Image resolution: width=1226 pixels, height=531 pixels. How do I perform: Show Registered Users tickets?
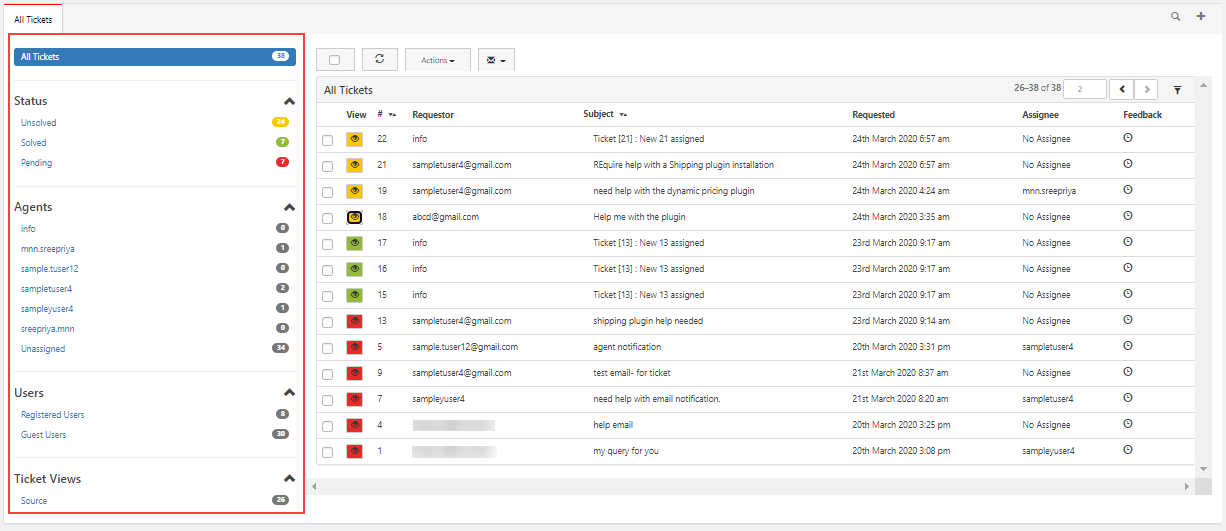[x=52, y=415]
